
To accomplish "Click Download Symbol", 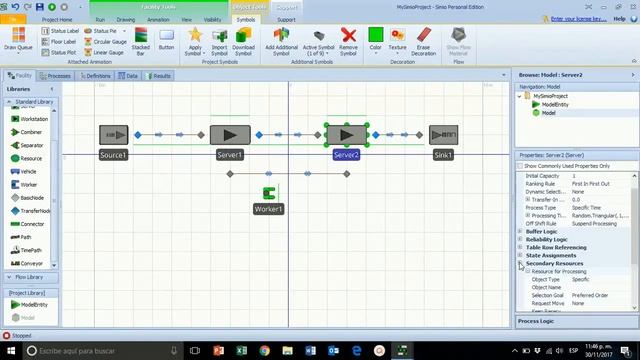I will (x=243, y=41).
